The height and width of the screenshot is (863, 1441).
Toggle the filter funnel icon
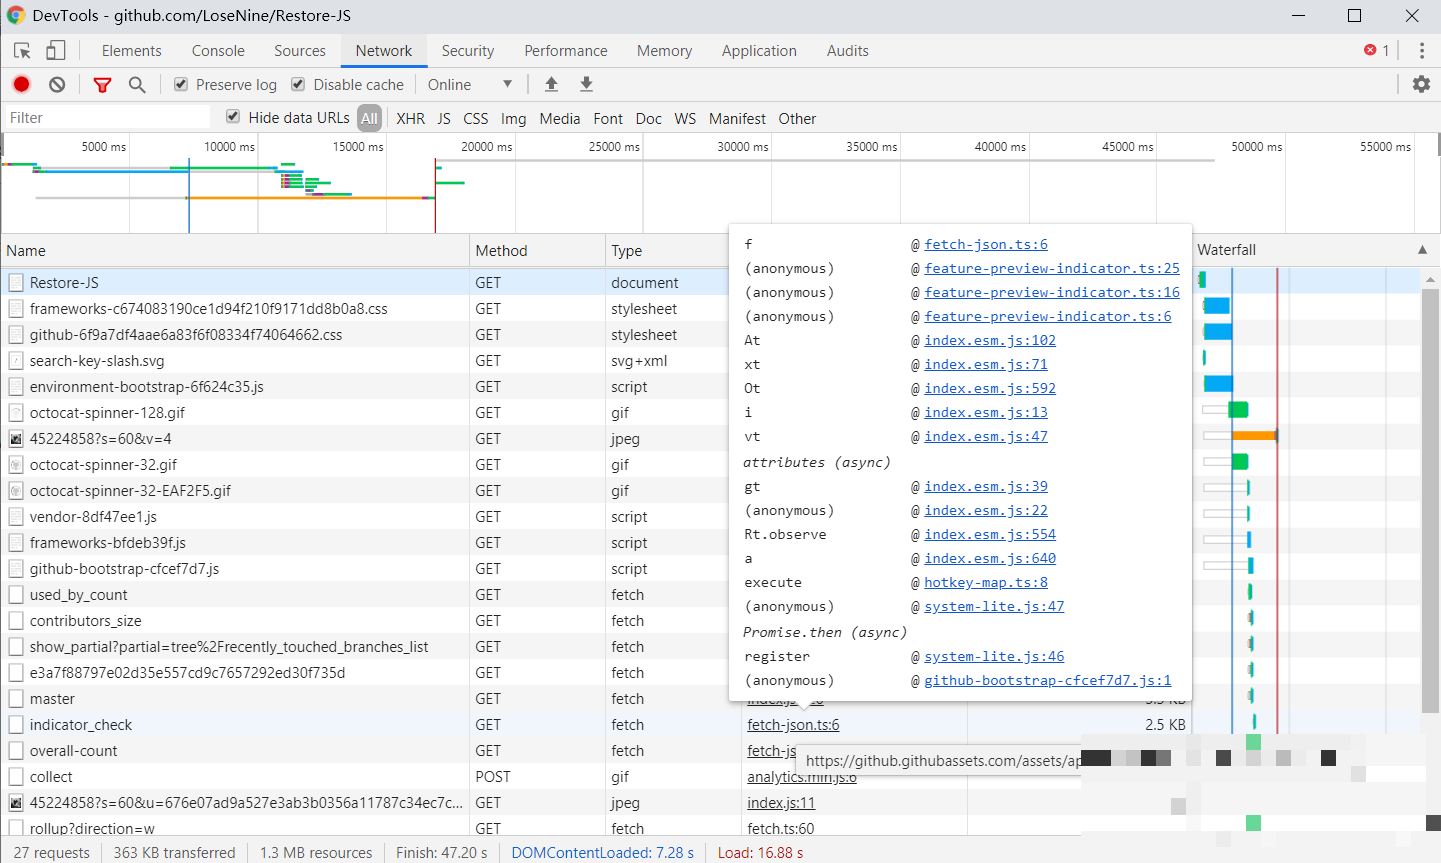[102, 85]
